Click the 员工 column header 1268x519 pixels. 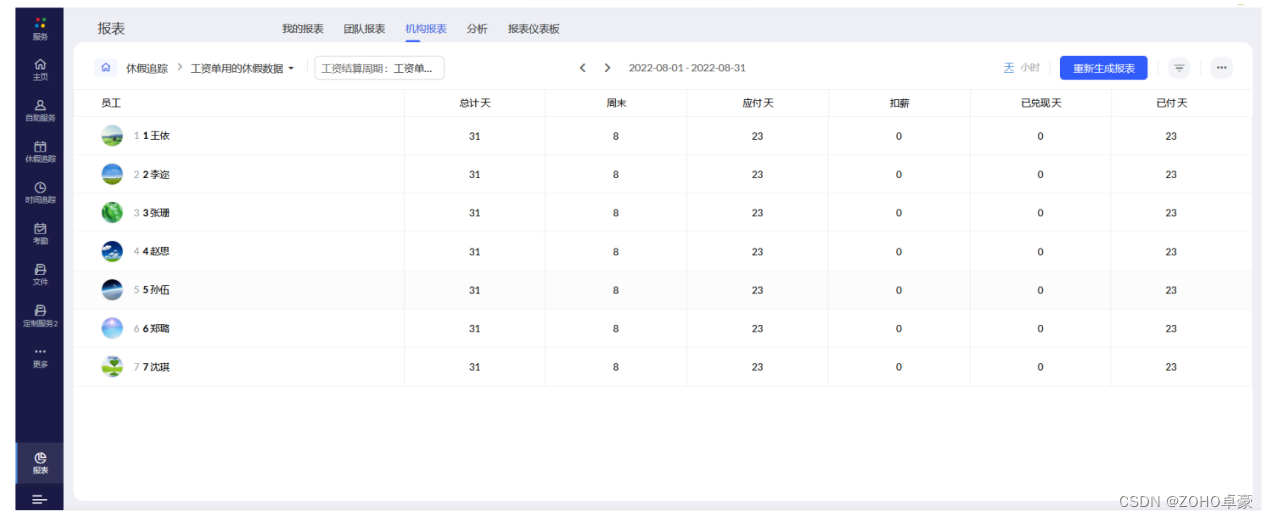(x=111, y=103)
